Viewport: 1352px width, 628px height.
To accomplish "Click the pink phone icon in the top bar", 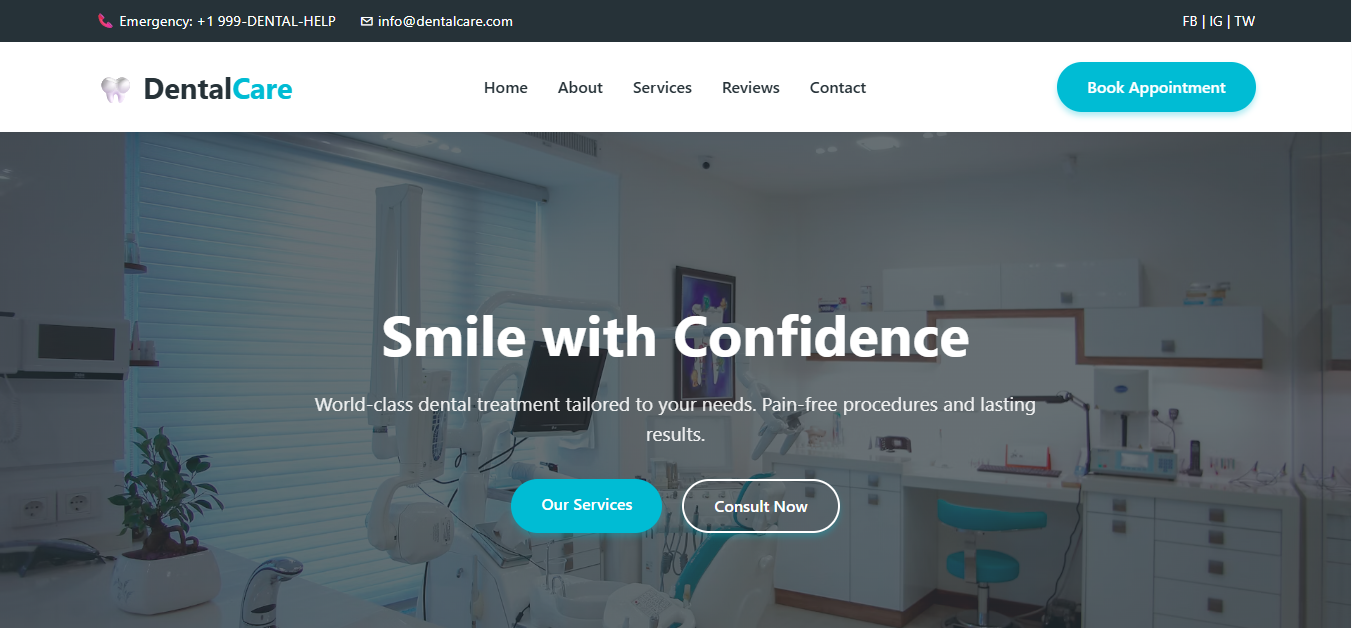I will tap(105, 21).
